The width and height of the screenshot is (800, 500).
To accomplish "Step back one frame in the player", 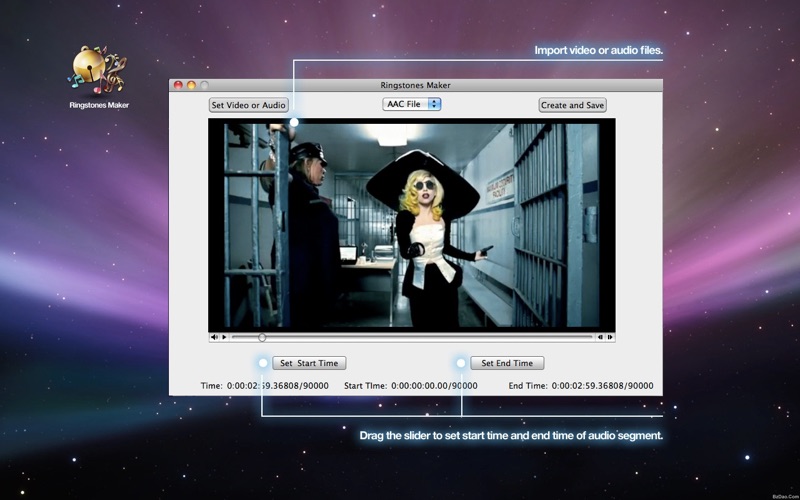I will click(x=601, y=337).
